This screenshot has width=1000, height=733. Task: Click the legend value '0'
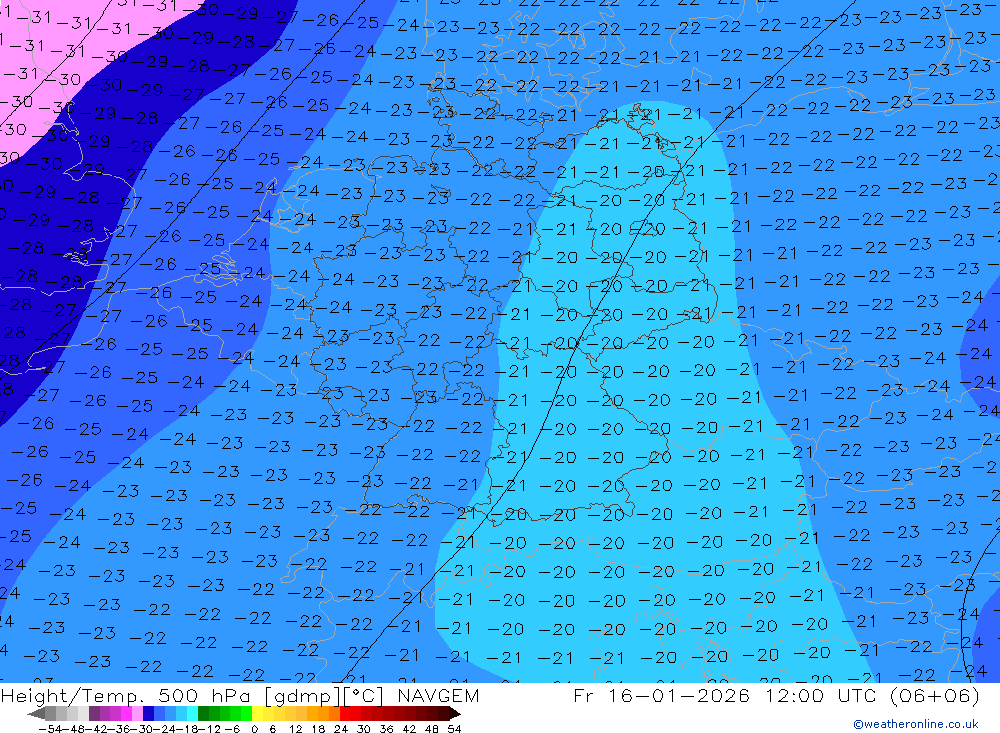pos(254,729)
